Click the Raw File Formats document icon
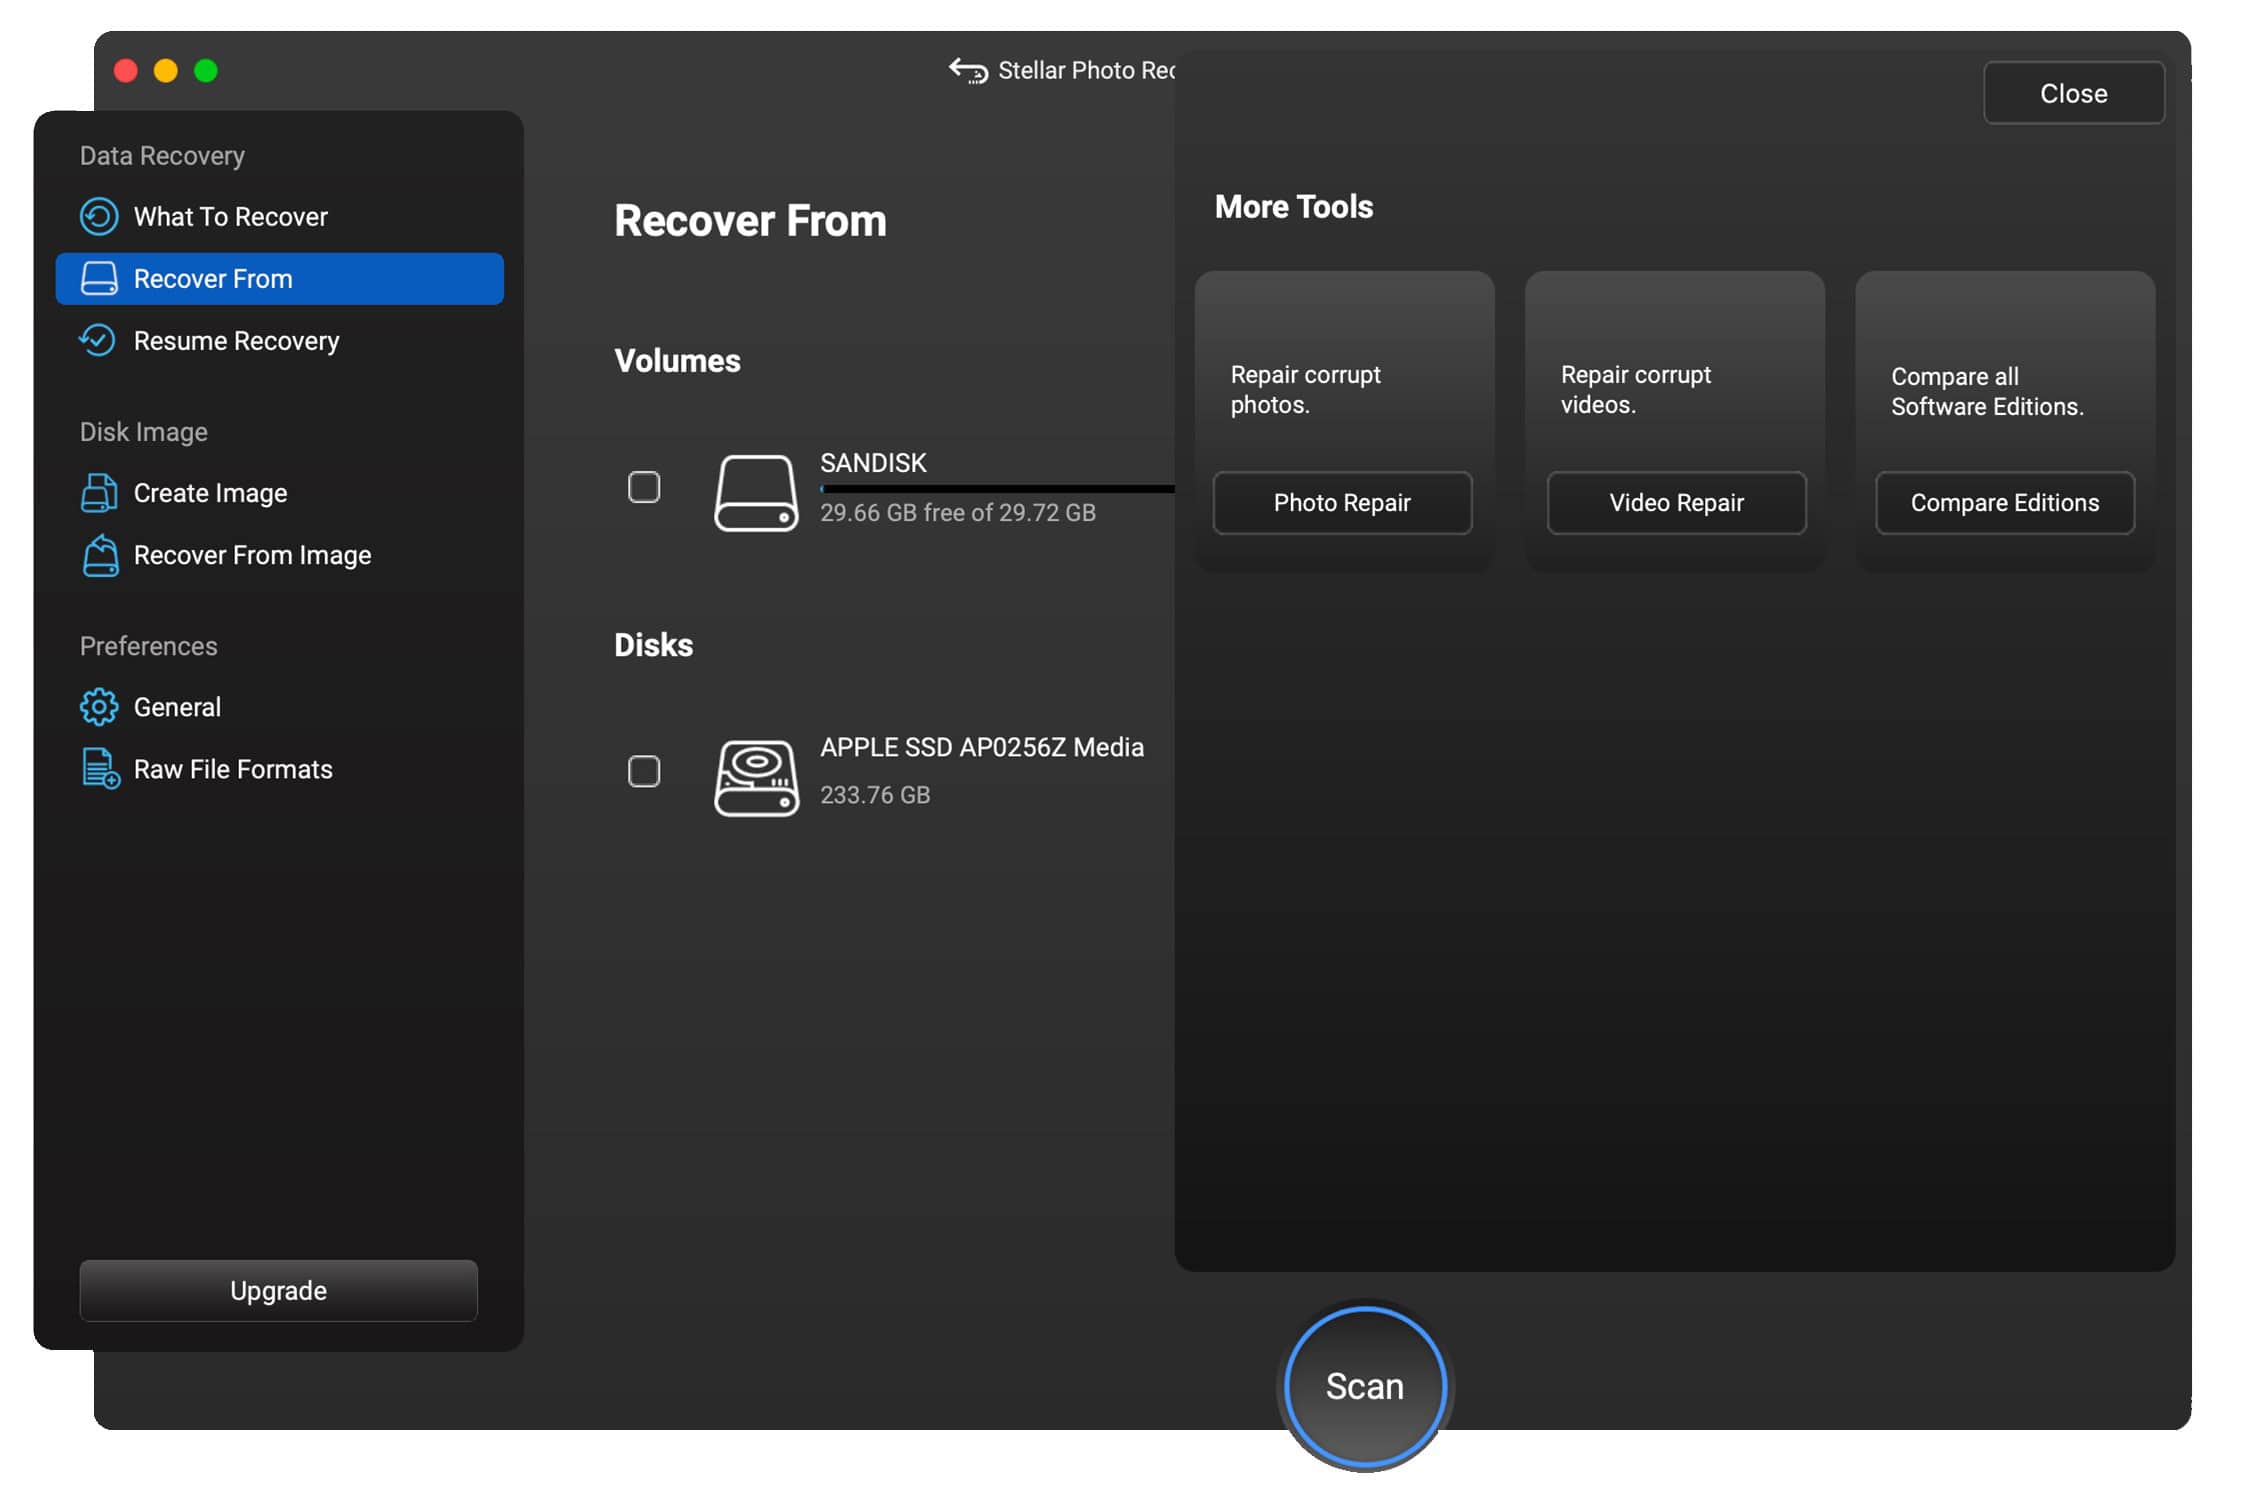The height and width of the screenshot is (1504, 2260). (x=100, y=769)
